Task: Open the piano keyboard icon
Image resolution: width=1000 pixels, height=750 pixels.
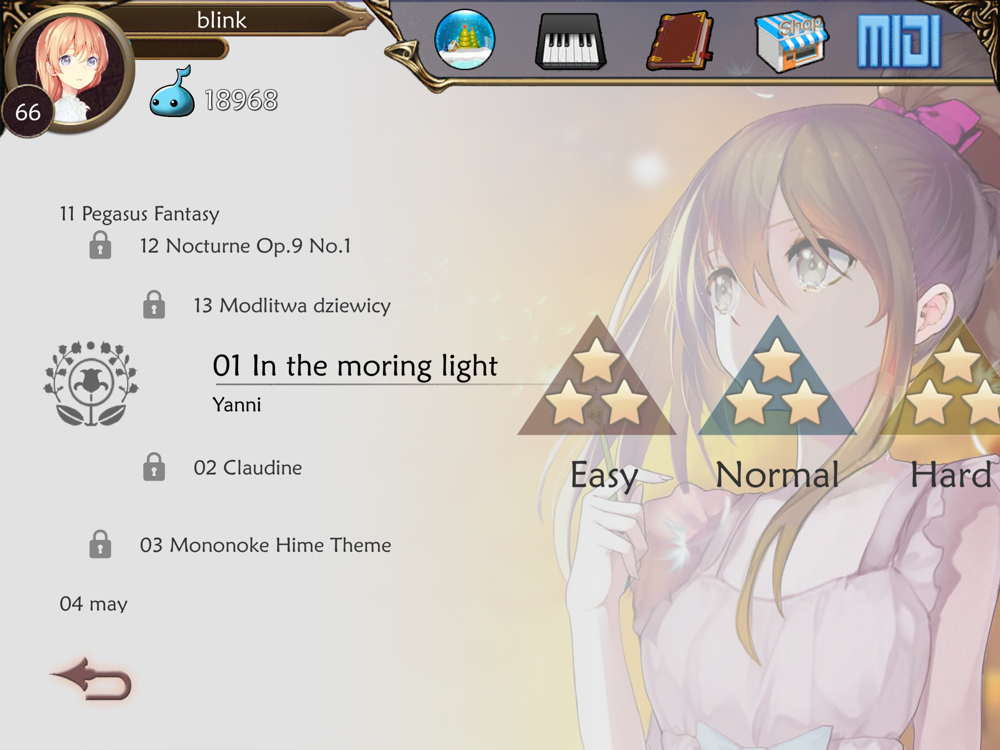Action: coord(571,41)
